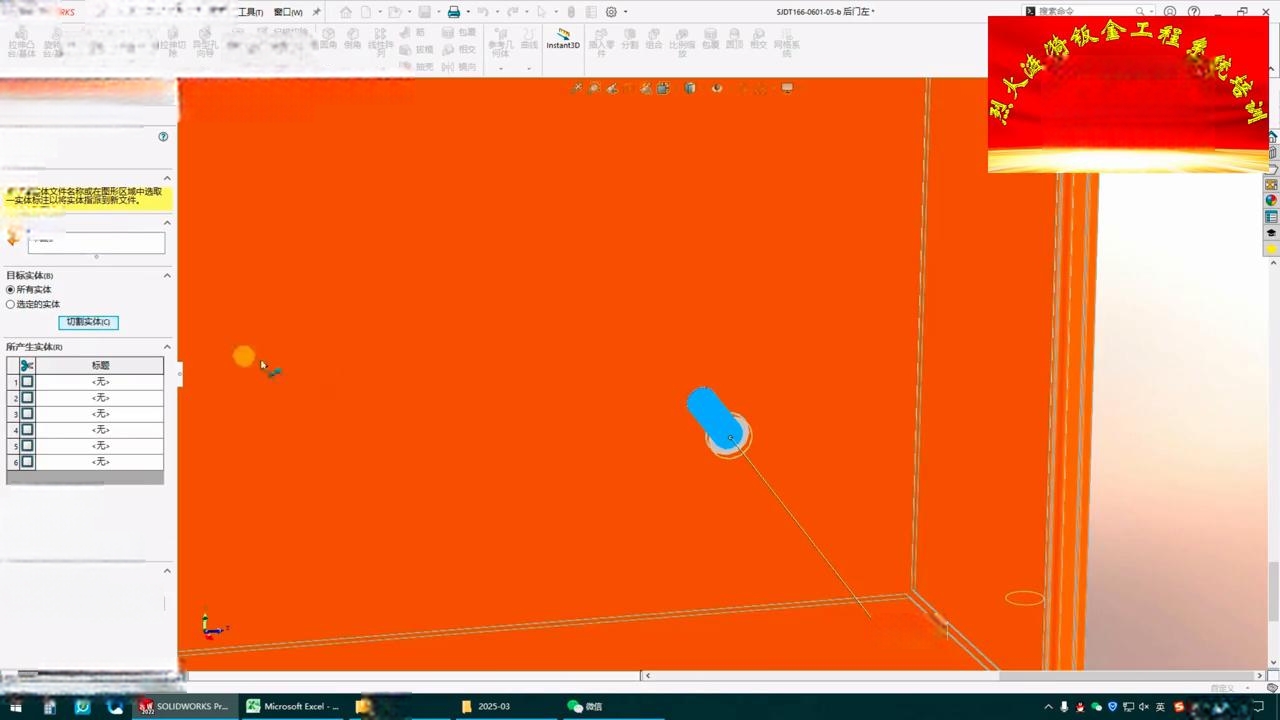This screenshot has width=1280, height=720.
Task: Click the help question mark in property panel
Action: (163, 137)
